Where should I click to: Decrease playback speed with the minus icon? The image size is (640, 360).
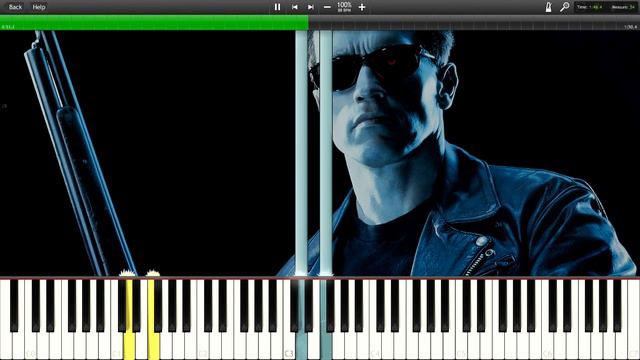point(327,7)
